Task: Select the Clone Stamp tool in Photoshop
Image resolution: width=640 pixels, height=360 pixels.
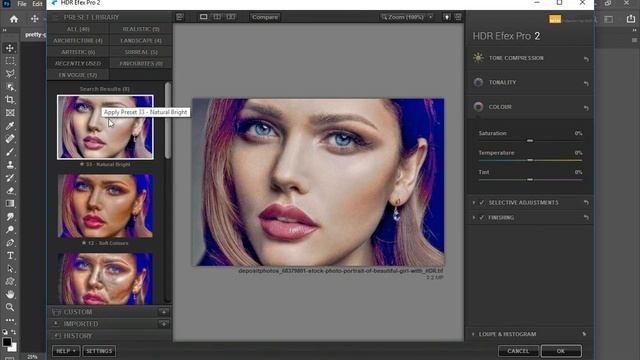Action: [x=10, y=164]
